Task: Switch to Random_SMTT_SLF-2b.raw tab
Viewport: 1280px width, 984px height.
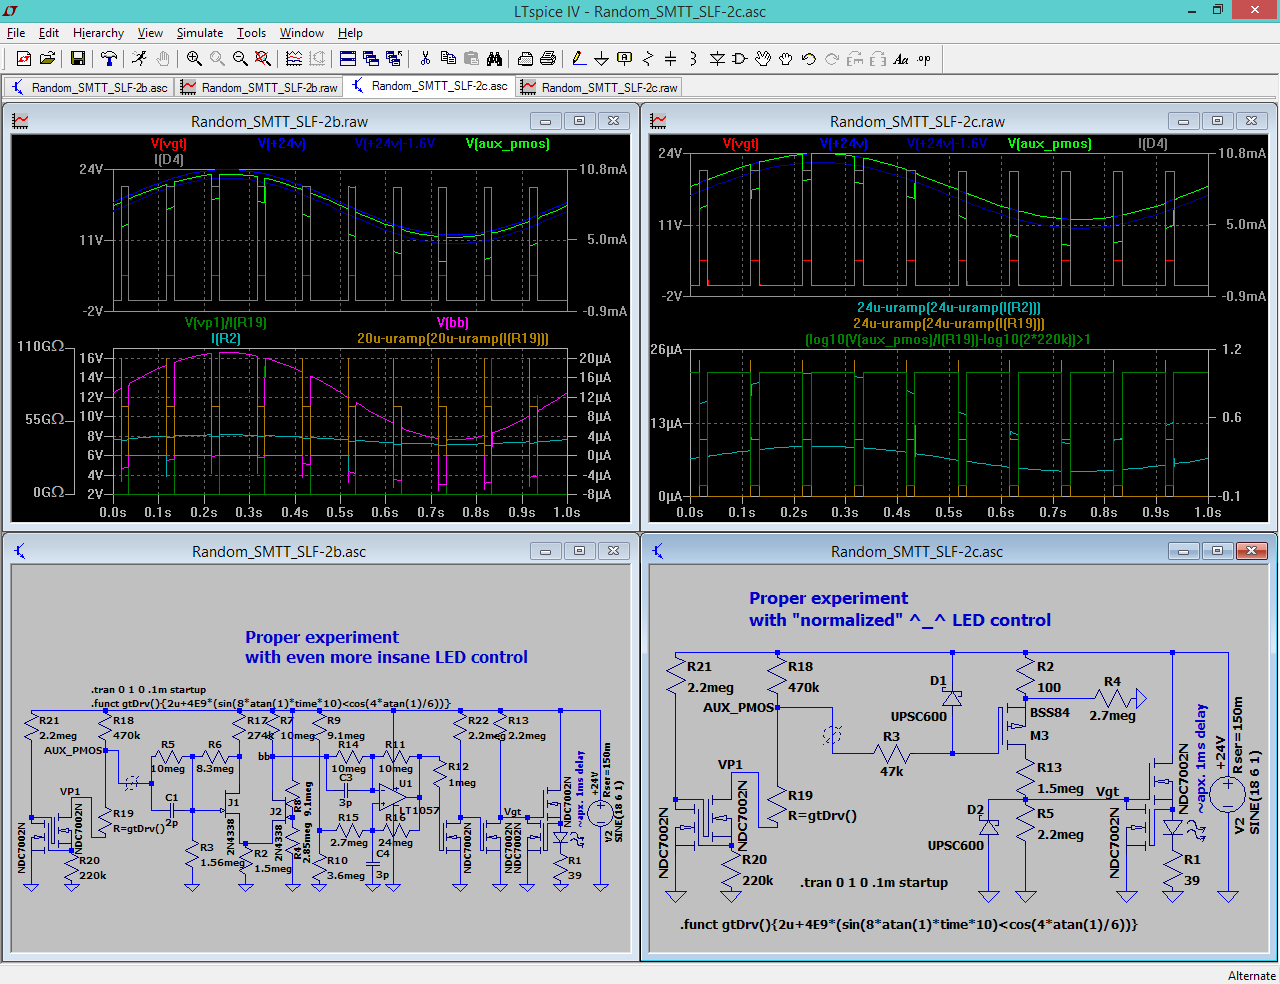Action: (x=259, y=87)
